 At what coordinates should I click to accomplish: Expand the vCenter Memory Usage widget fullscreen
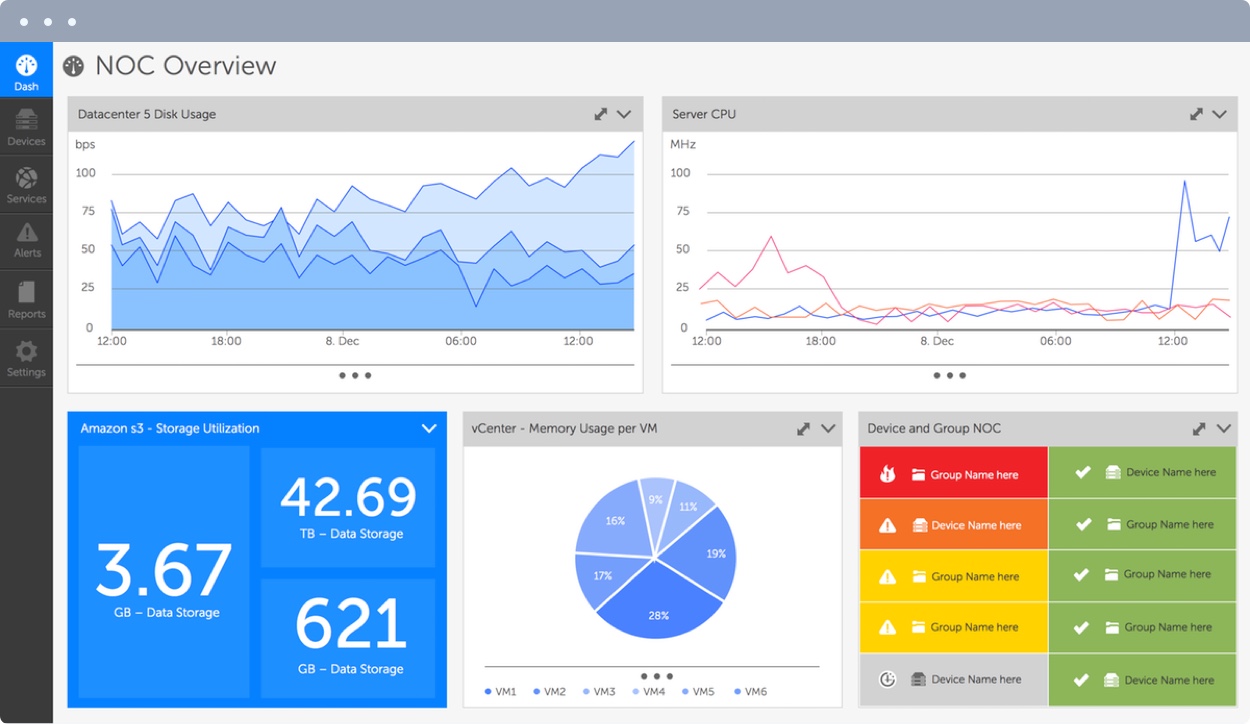coord(803,428)
